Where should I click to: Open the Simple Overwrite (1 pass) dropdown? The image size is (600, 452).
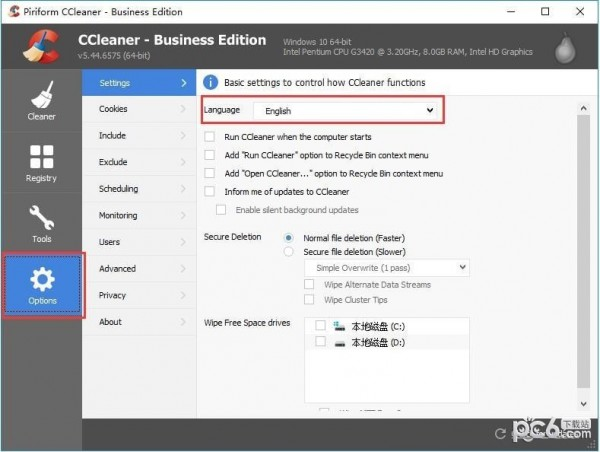[x=386, y=268]
